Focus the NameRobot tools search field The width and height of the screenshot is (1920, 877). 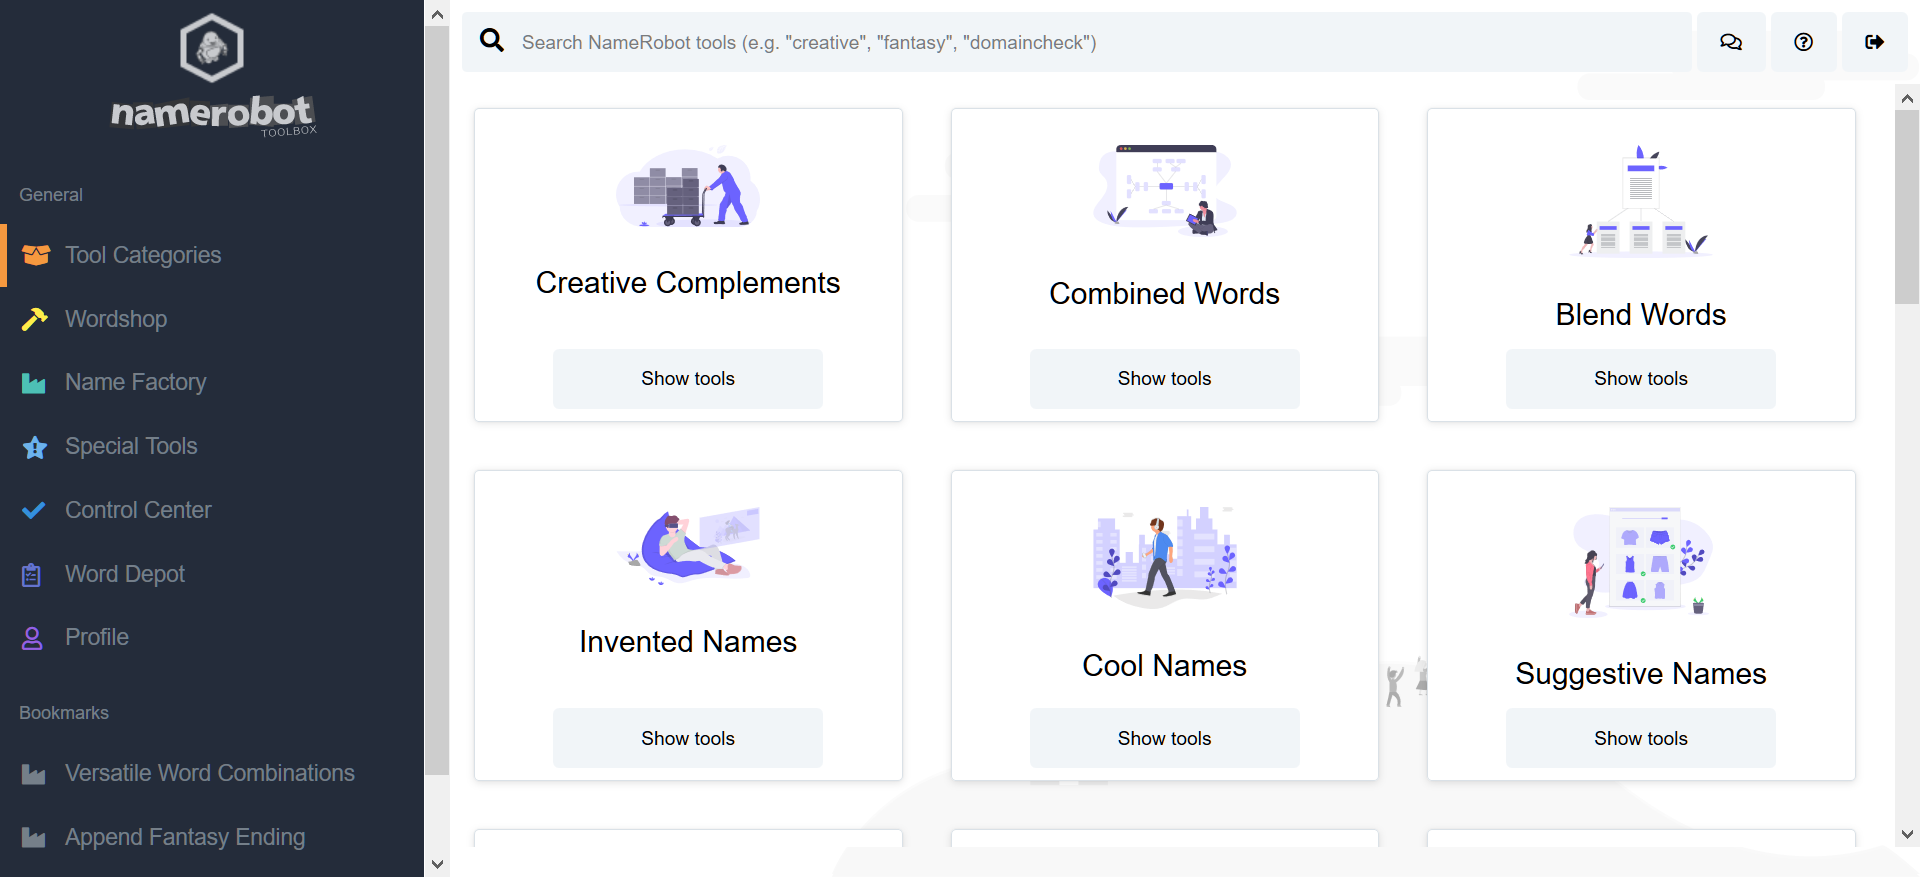pos(1077,42)
